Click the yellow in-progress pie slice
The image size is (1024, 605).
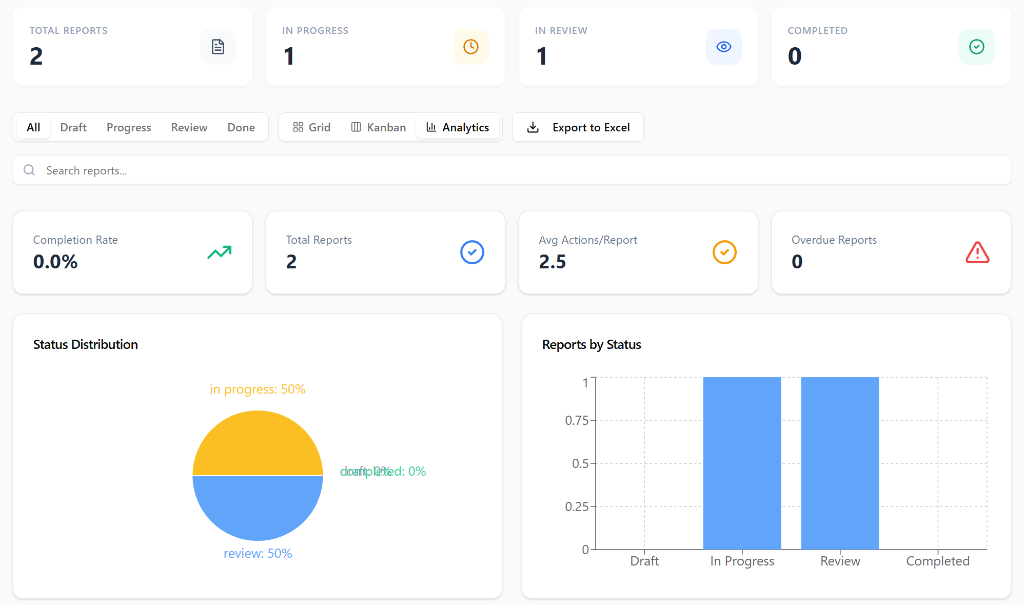coord(258,443)
